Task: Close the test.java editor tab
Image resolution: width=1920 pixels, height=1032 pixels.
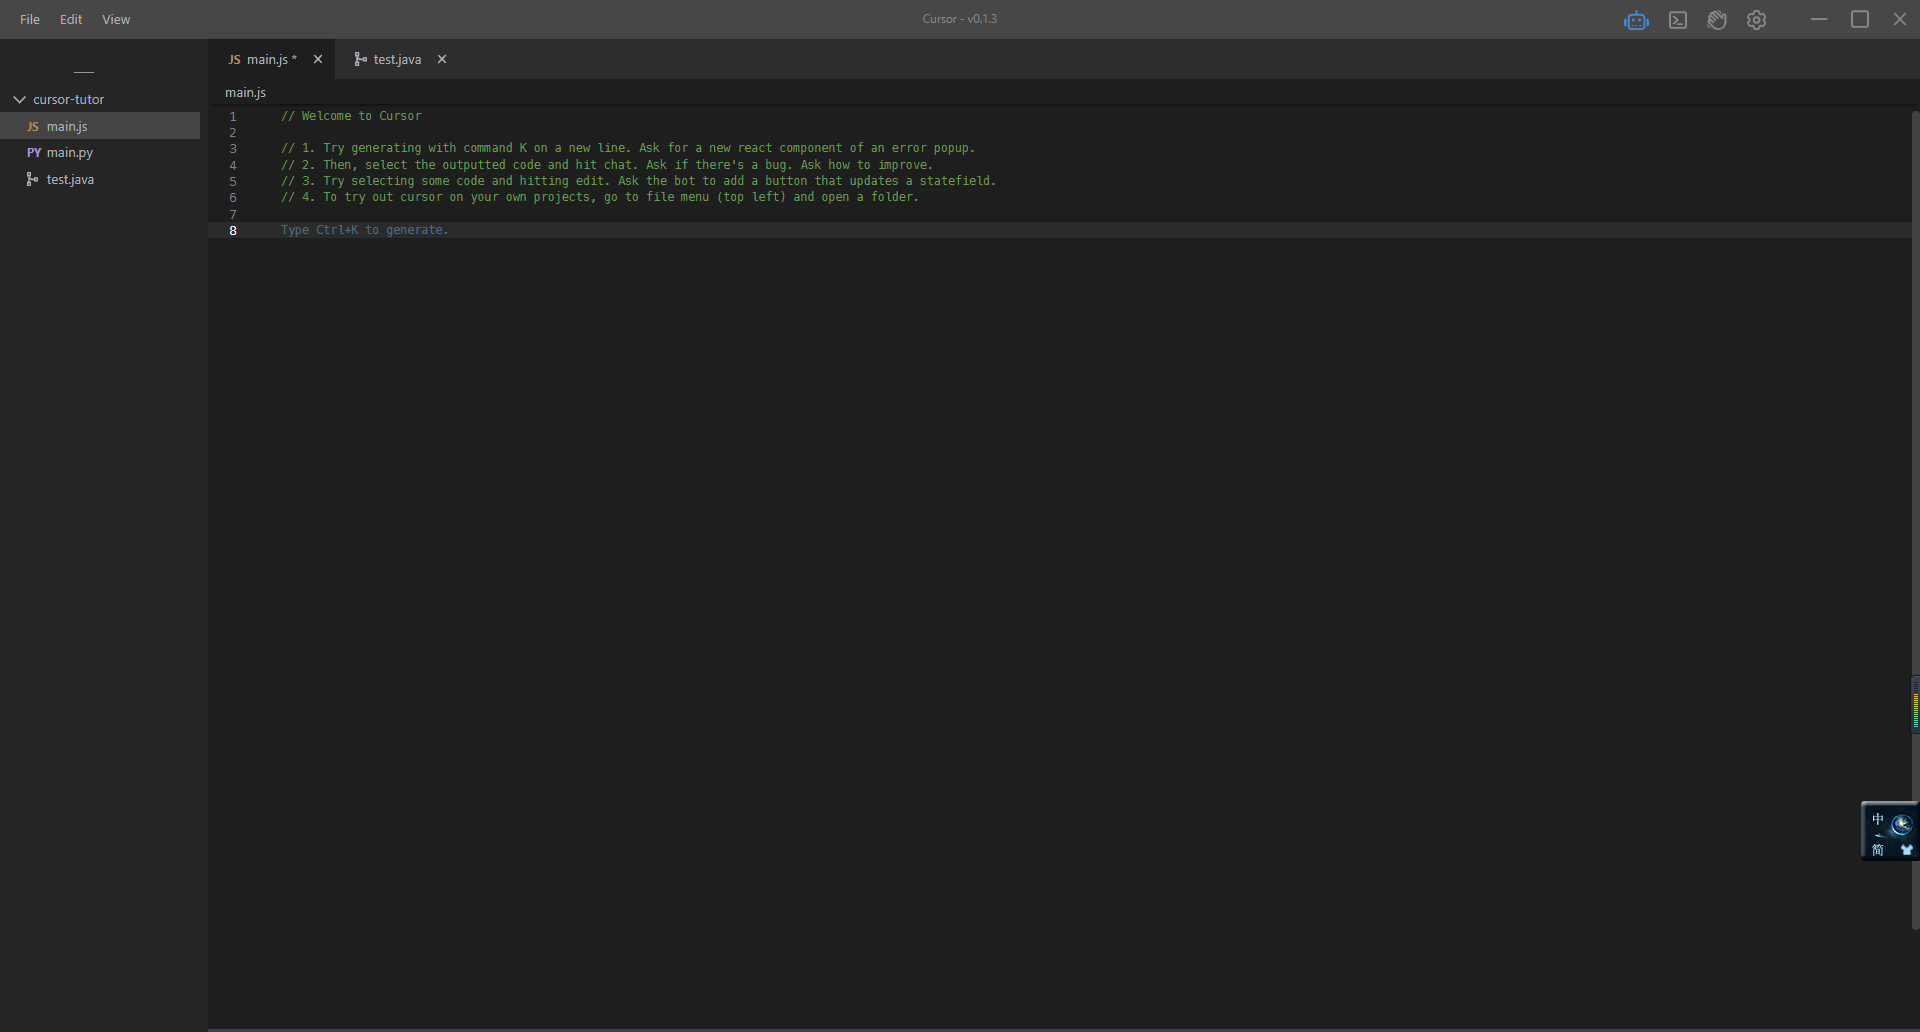Action: (x=442, y=60)
